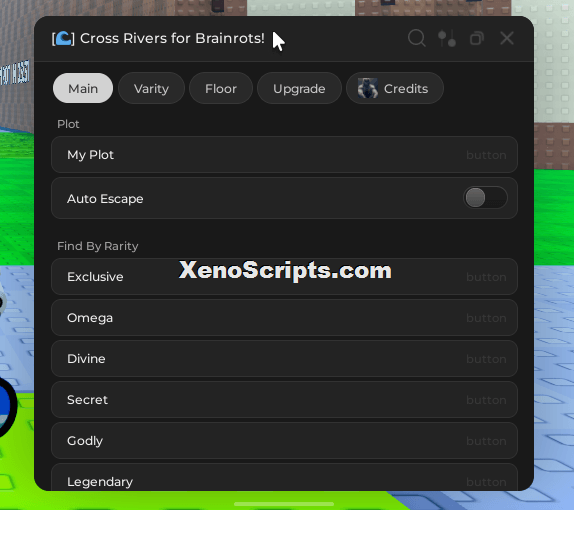Enable the Auto Escape toggle
This screenshot has height=540, width=574.
tap(485, 198)
